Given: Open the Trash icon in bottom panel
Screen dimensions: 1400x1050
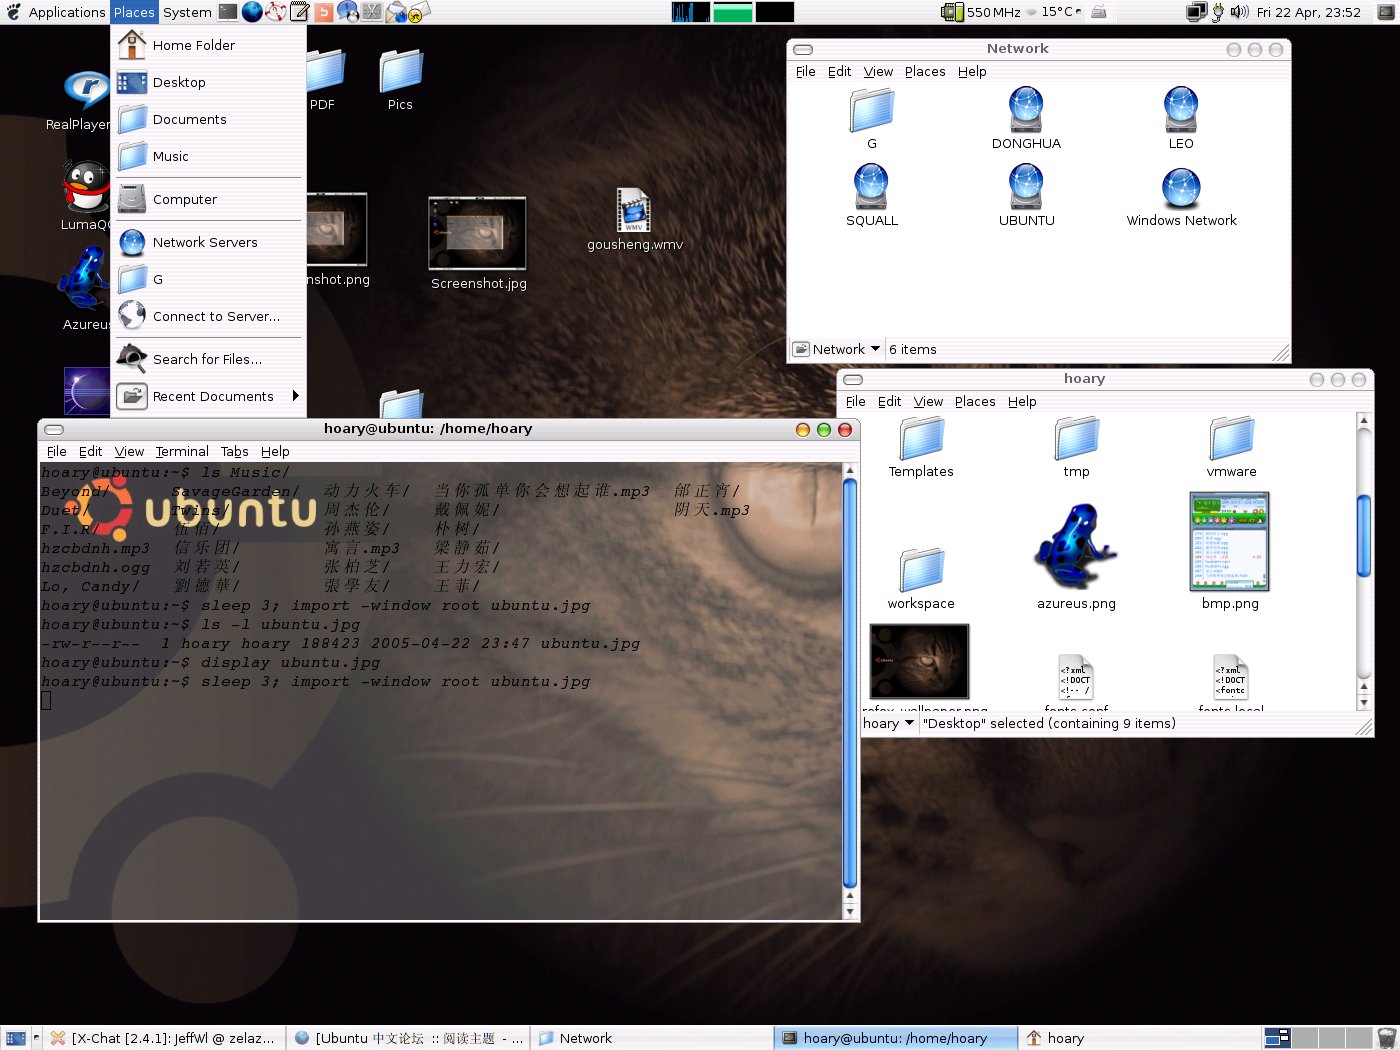Looking at the screenshot, I should [x=1386, y=1038].
